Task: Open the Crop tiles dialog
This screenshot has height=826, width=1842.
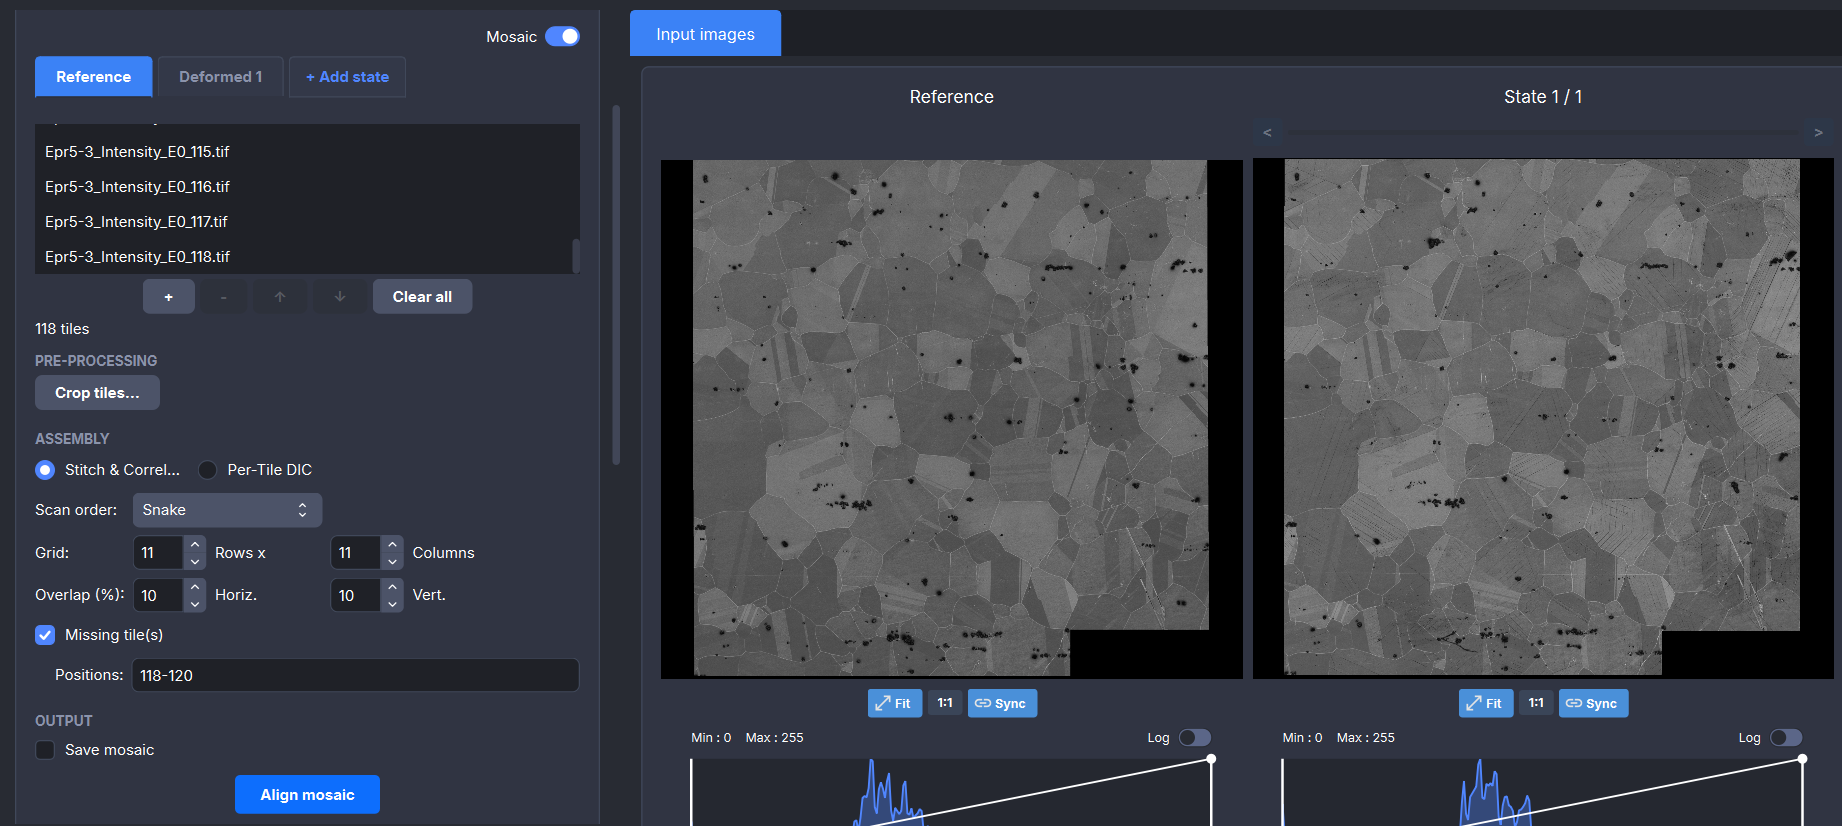Action: (x=97, y=393)
